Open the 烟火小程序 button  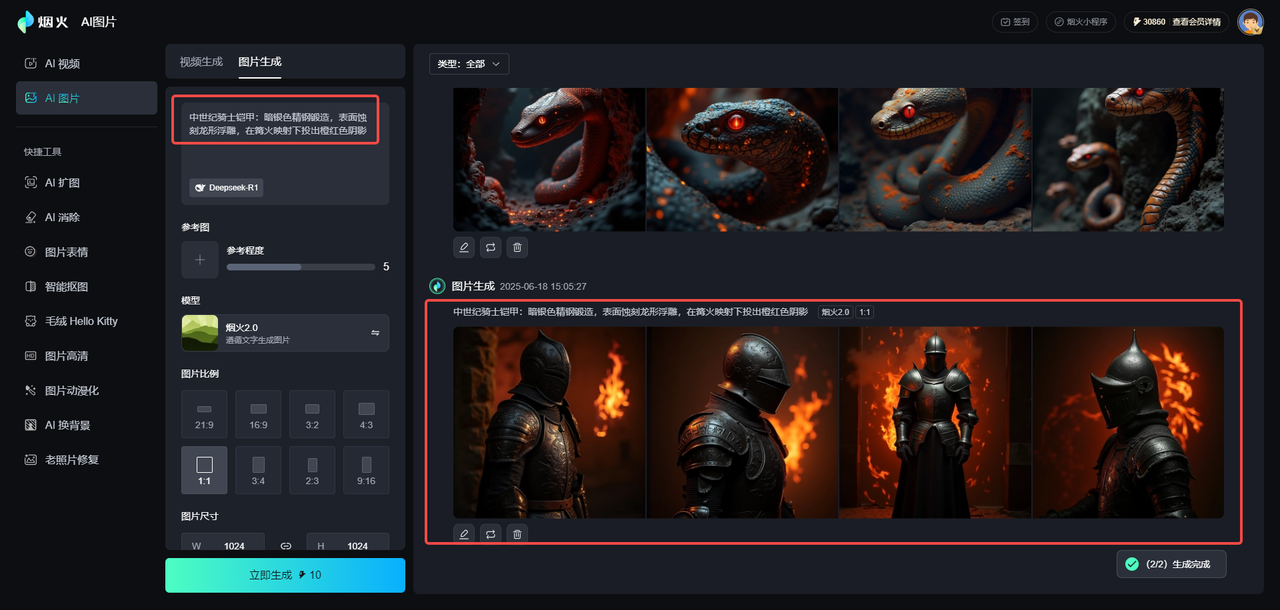1081,21
